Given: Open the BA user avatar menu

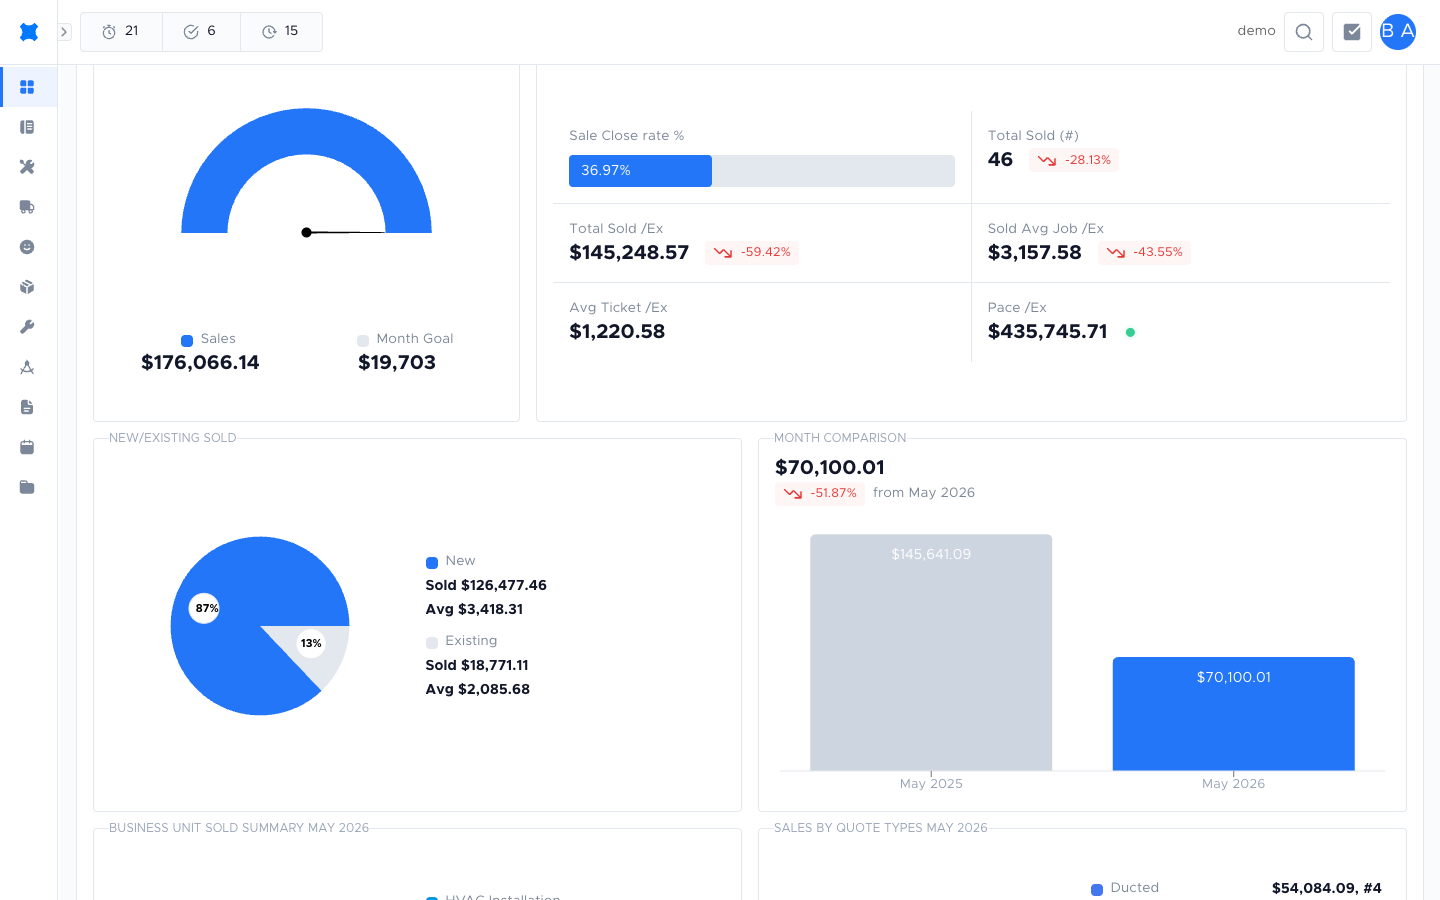Looking at the screenshot, I should (x=1398, y=32).
